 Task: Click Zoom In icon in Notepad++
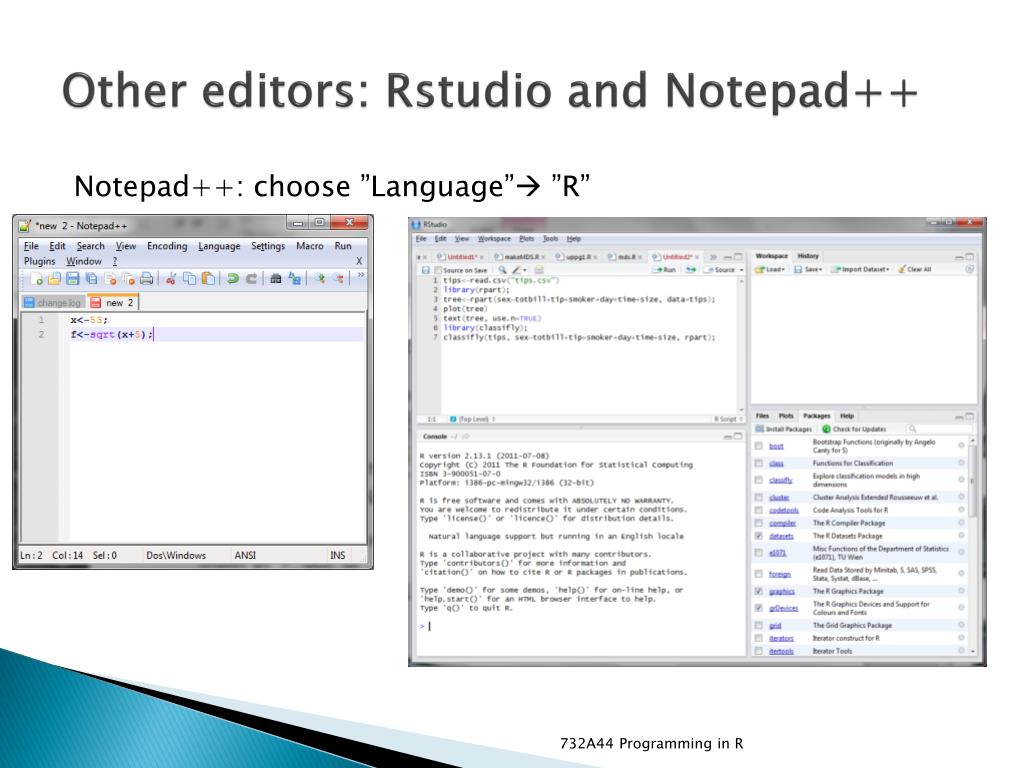[x=319, y=280]
